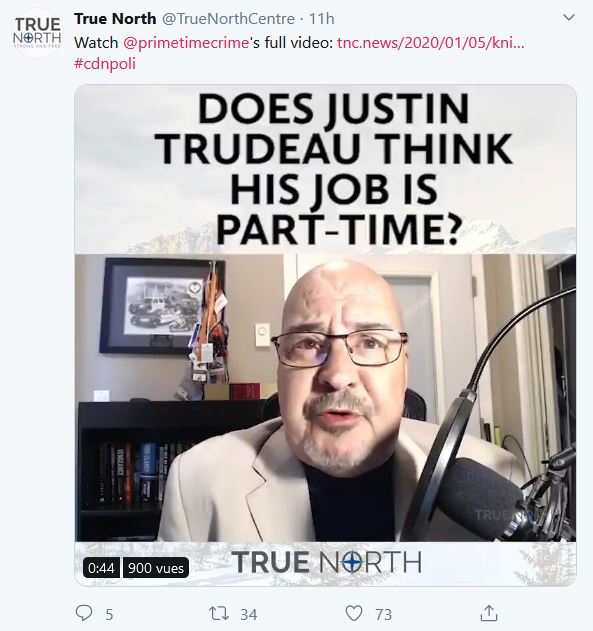Retweet using the retweet arrows icon
This screenshot has width=593, height=631.
coord(219,613)
